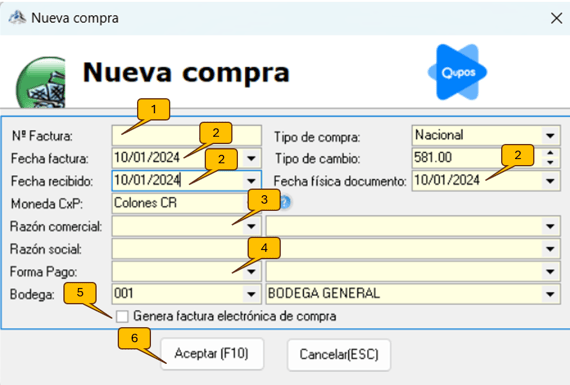Expand the Razón comercial name dropdown

pos(550,226)
